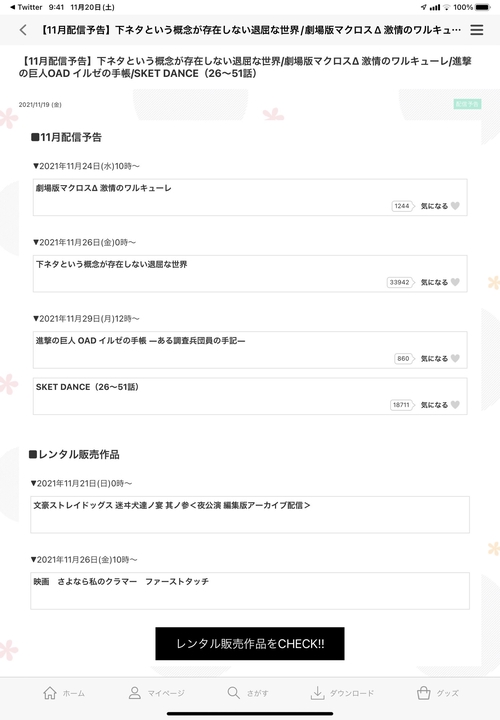Open the hamburger menu
Image resolution: width=500 pixels, height=720 pixels.
tap(477, 30)
